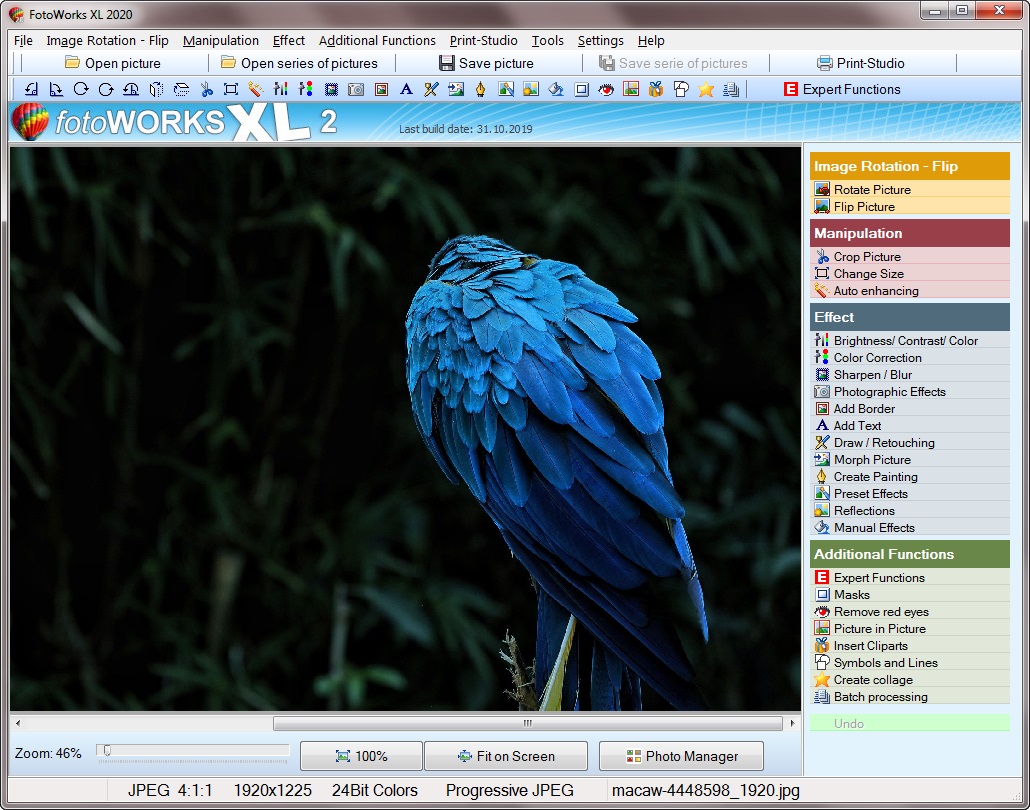Click the zoom slider handle

(x=106, y=750)
